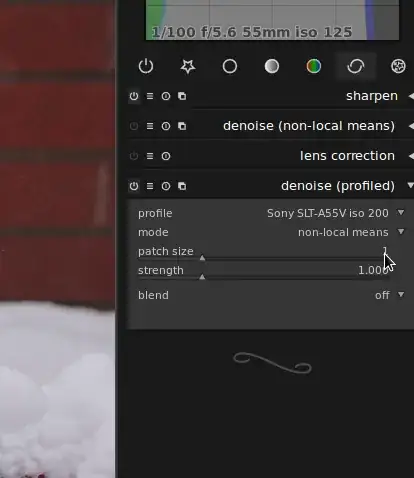Select basic group hollow circle icon
Image resolution: width=414 pixels, height=478 pixels.
click(230, 66)
